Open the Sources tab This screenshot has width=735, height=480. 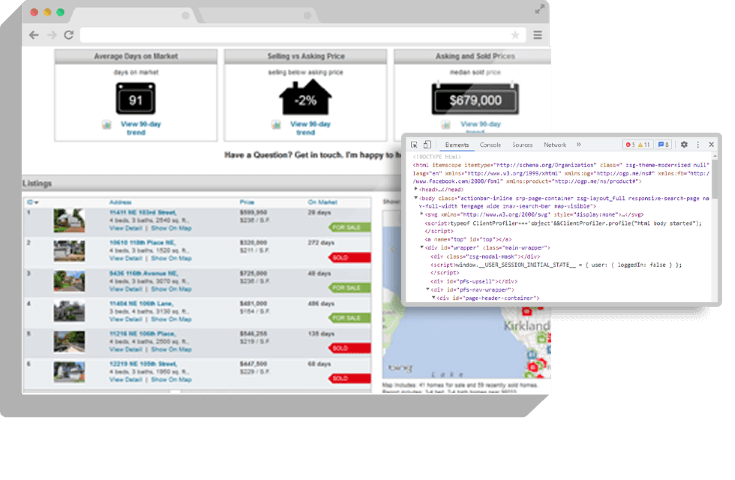coord(522,145)
